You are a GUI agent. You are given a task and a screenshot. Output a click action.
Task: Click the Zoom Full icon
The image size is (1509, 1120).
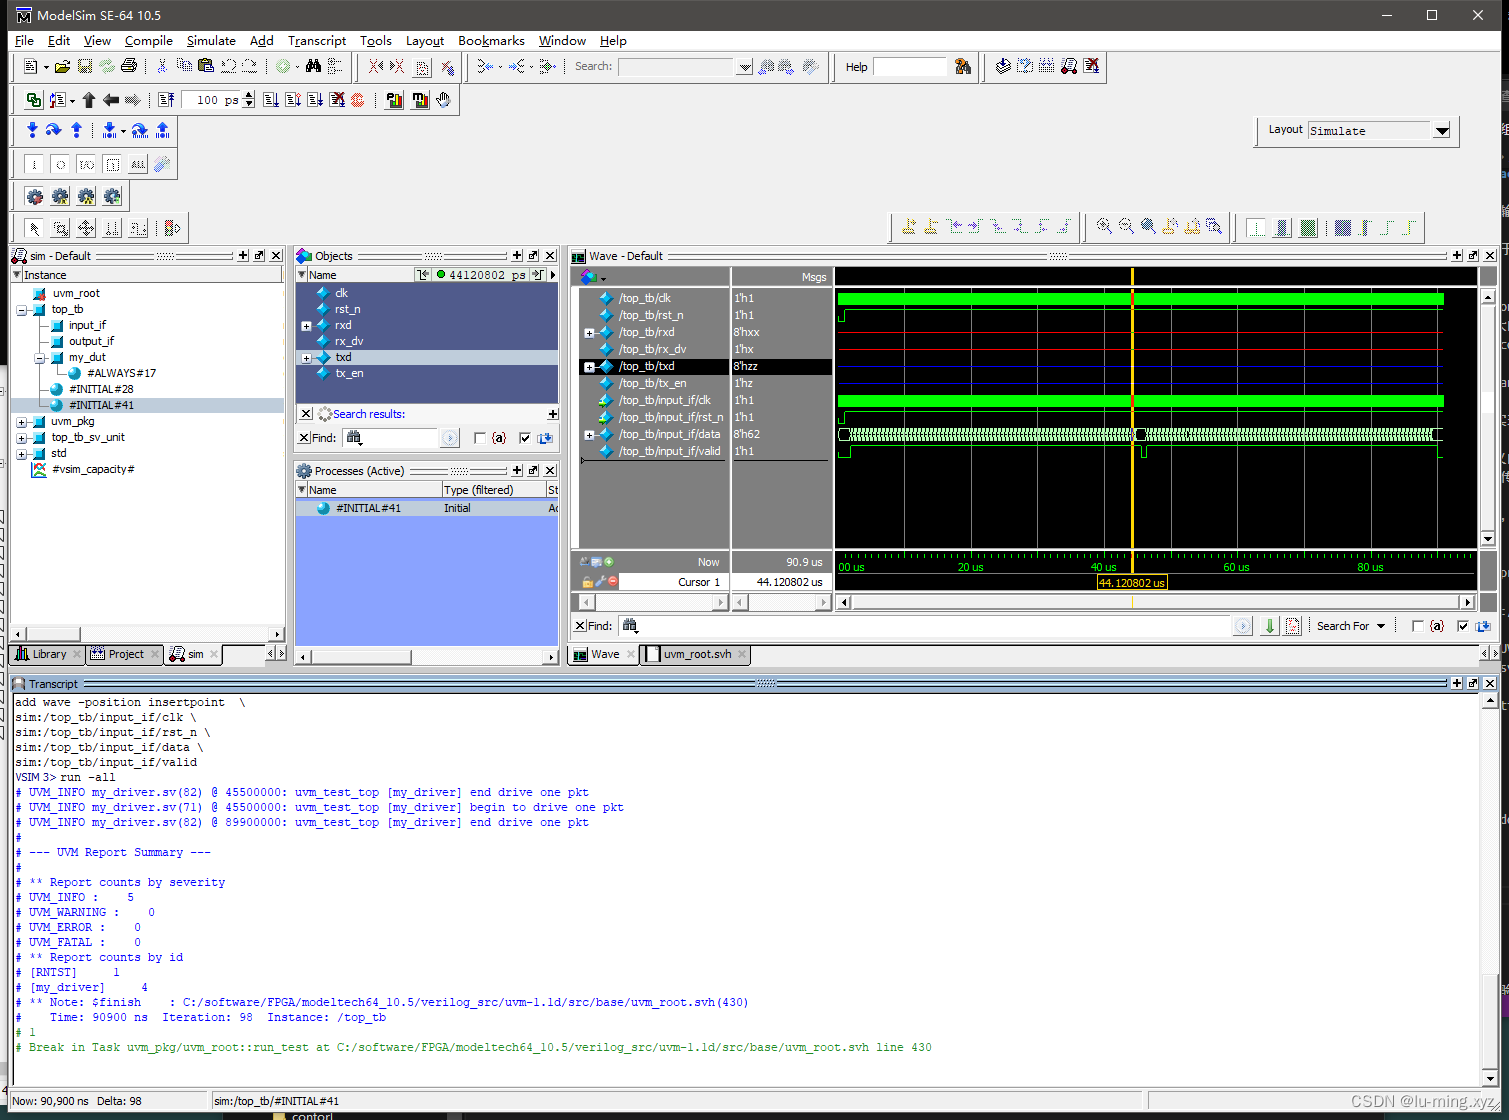pyautogui.click(x=1148, y=227)
